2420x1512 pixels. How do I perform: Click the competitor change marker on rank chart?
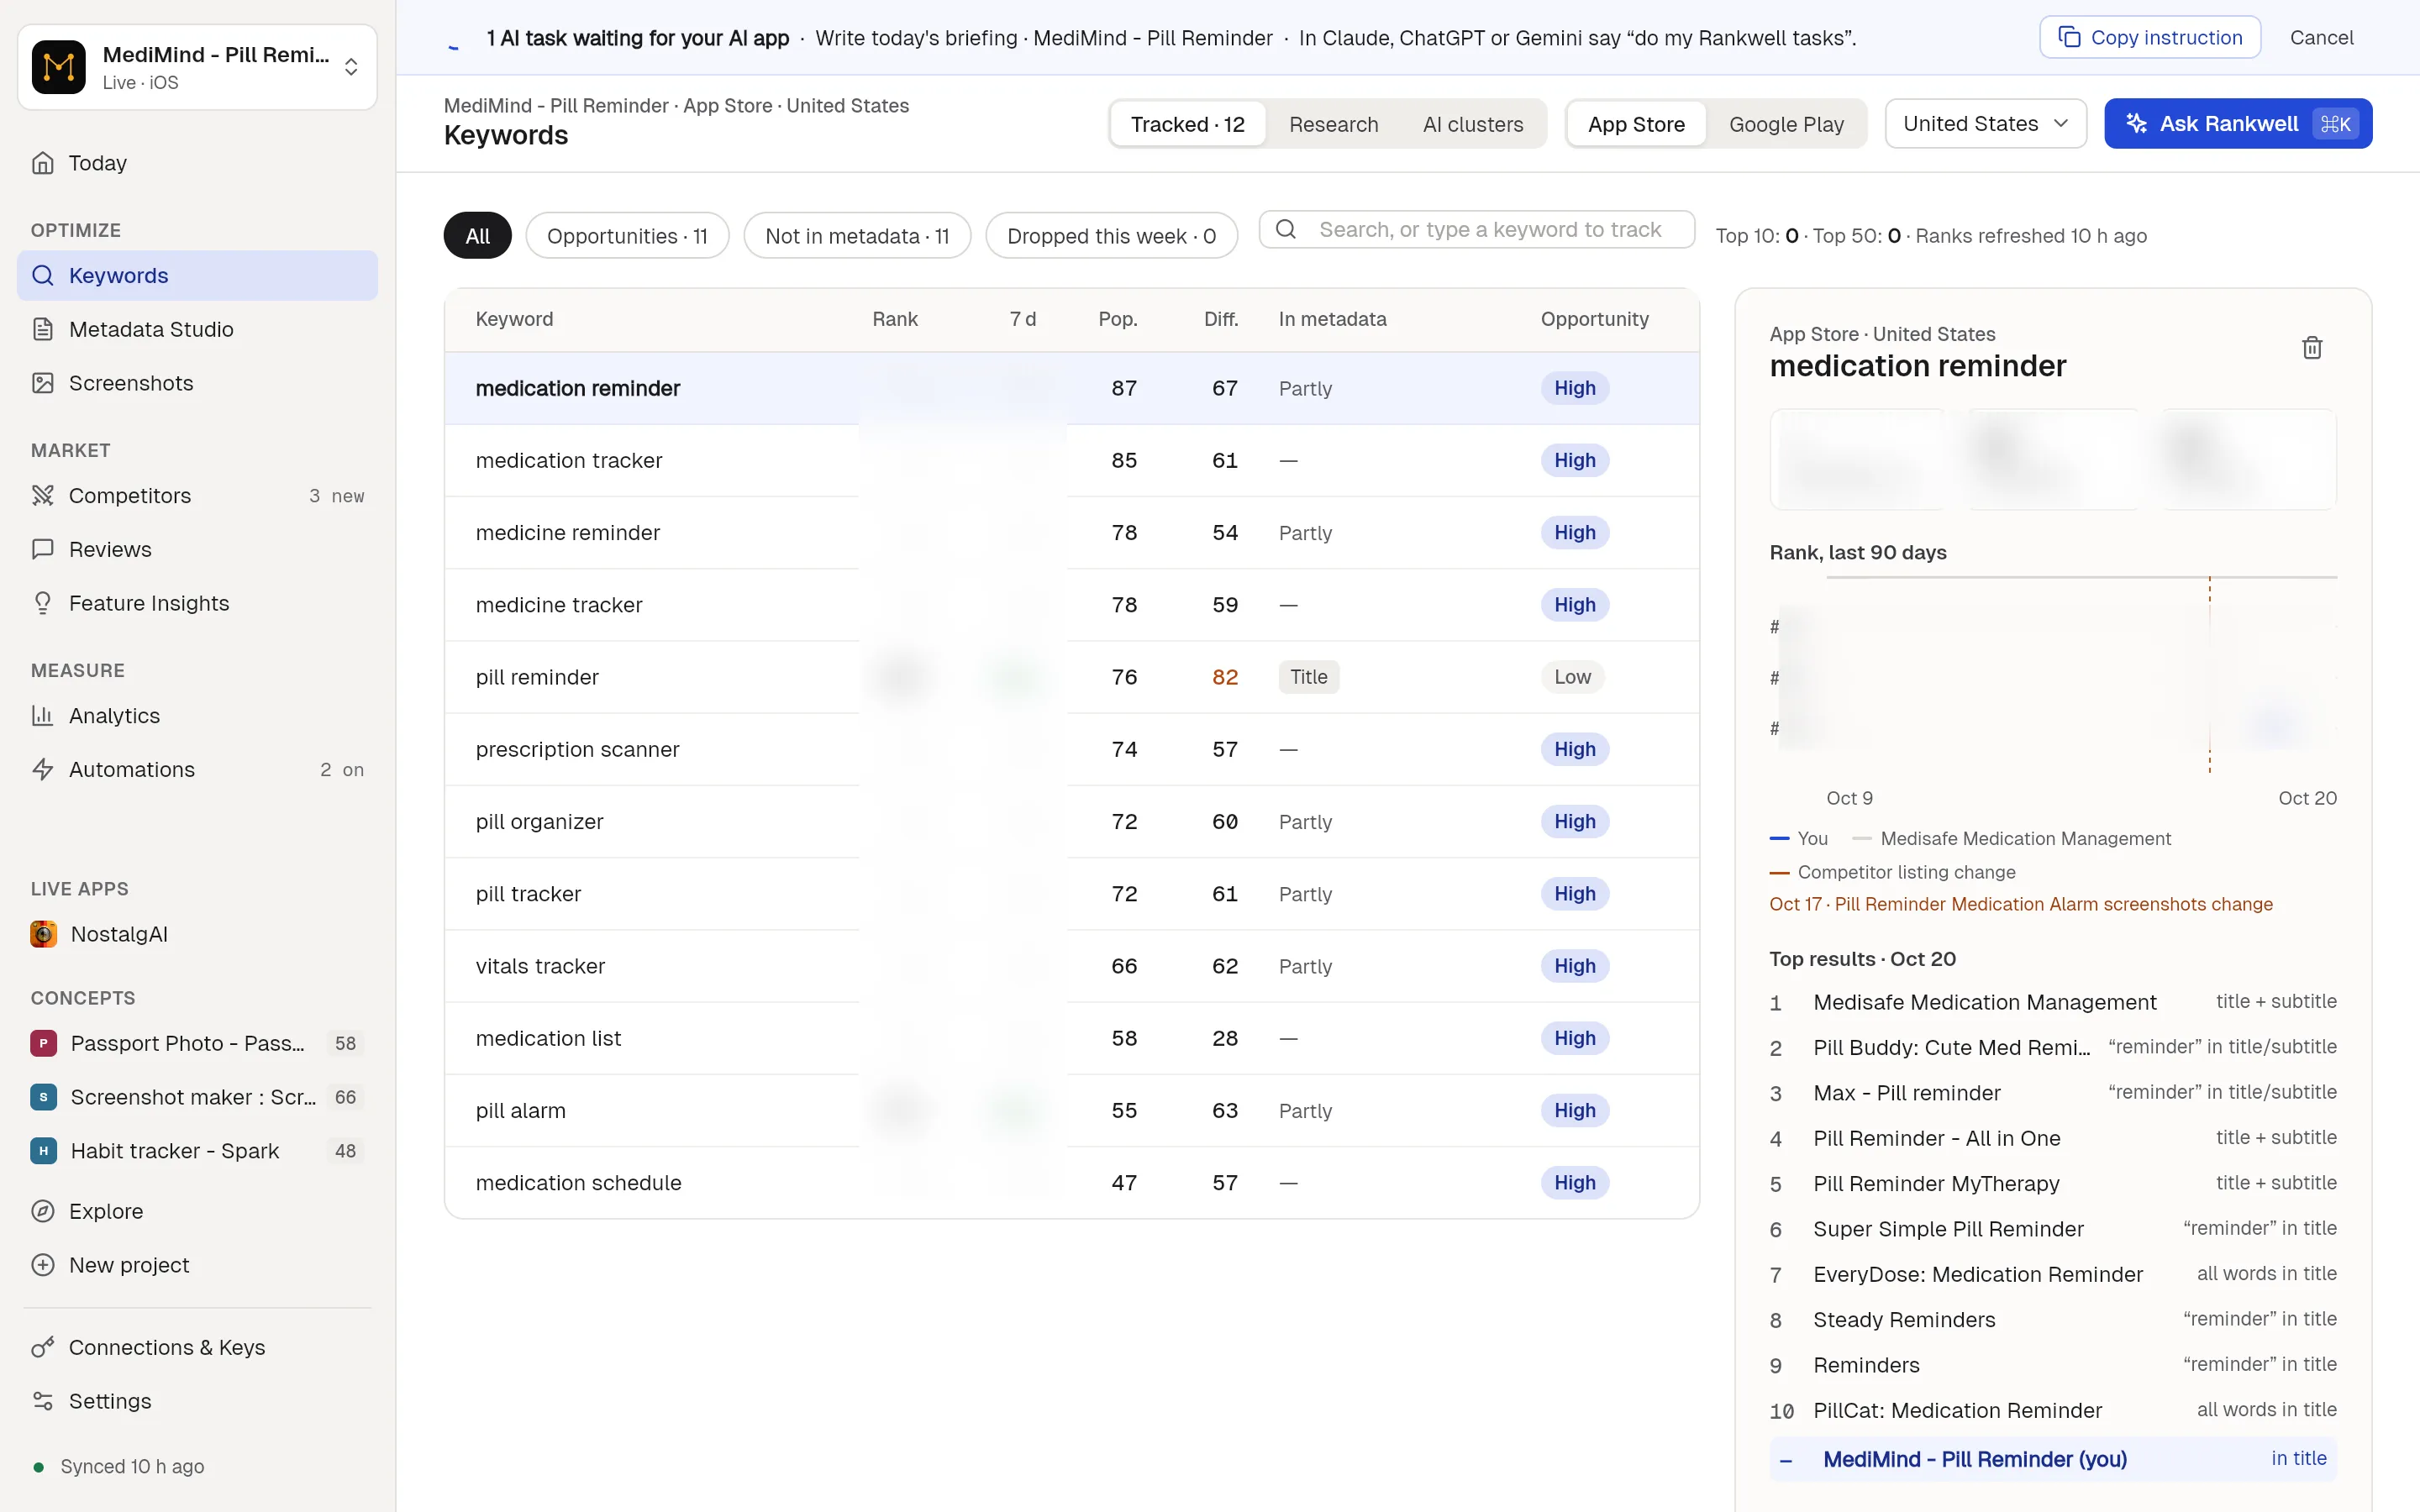pos(2210,675)
